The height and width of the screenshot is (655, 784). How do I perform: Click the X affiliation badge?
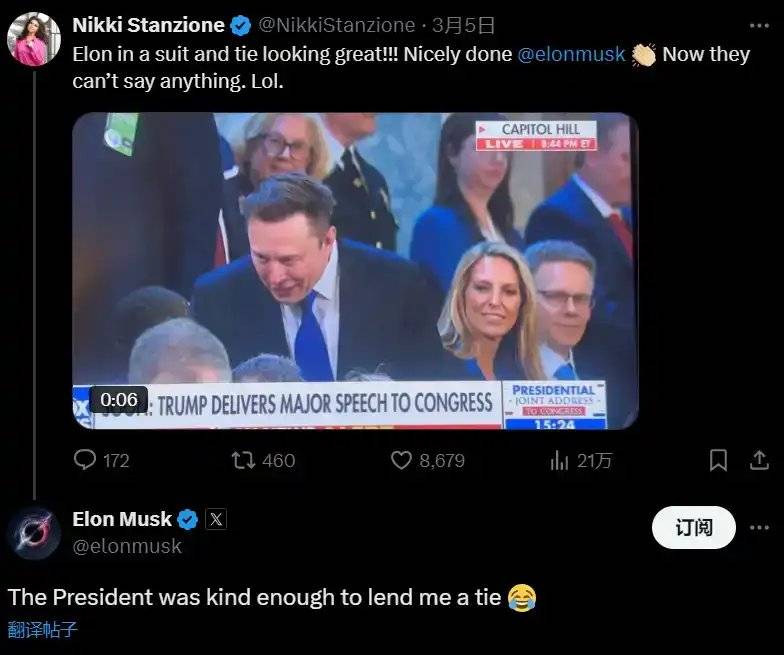216,519
